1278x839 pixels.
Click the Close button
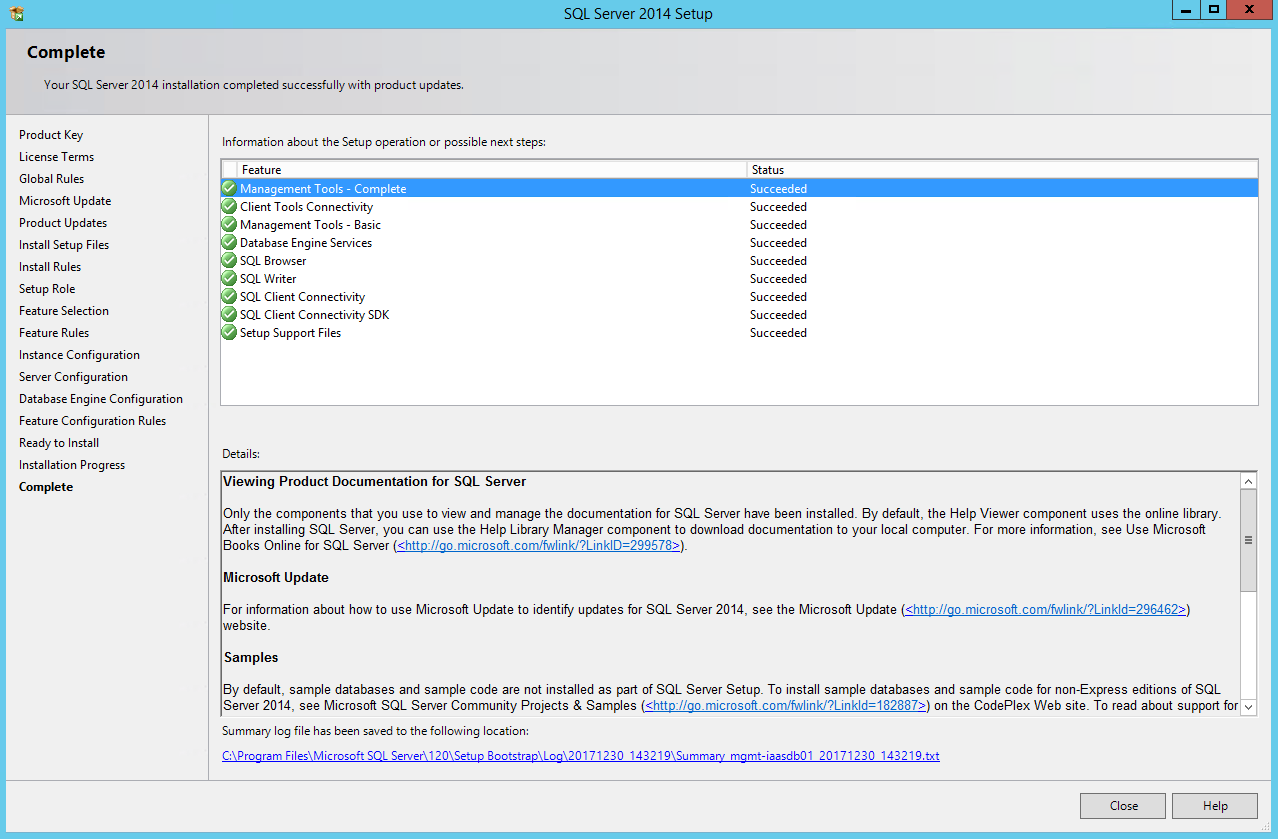1122,805
